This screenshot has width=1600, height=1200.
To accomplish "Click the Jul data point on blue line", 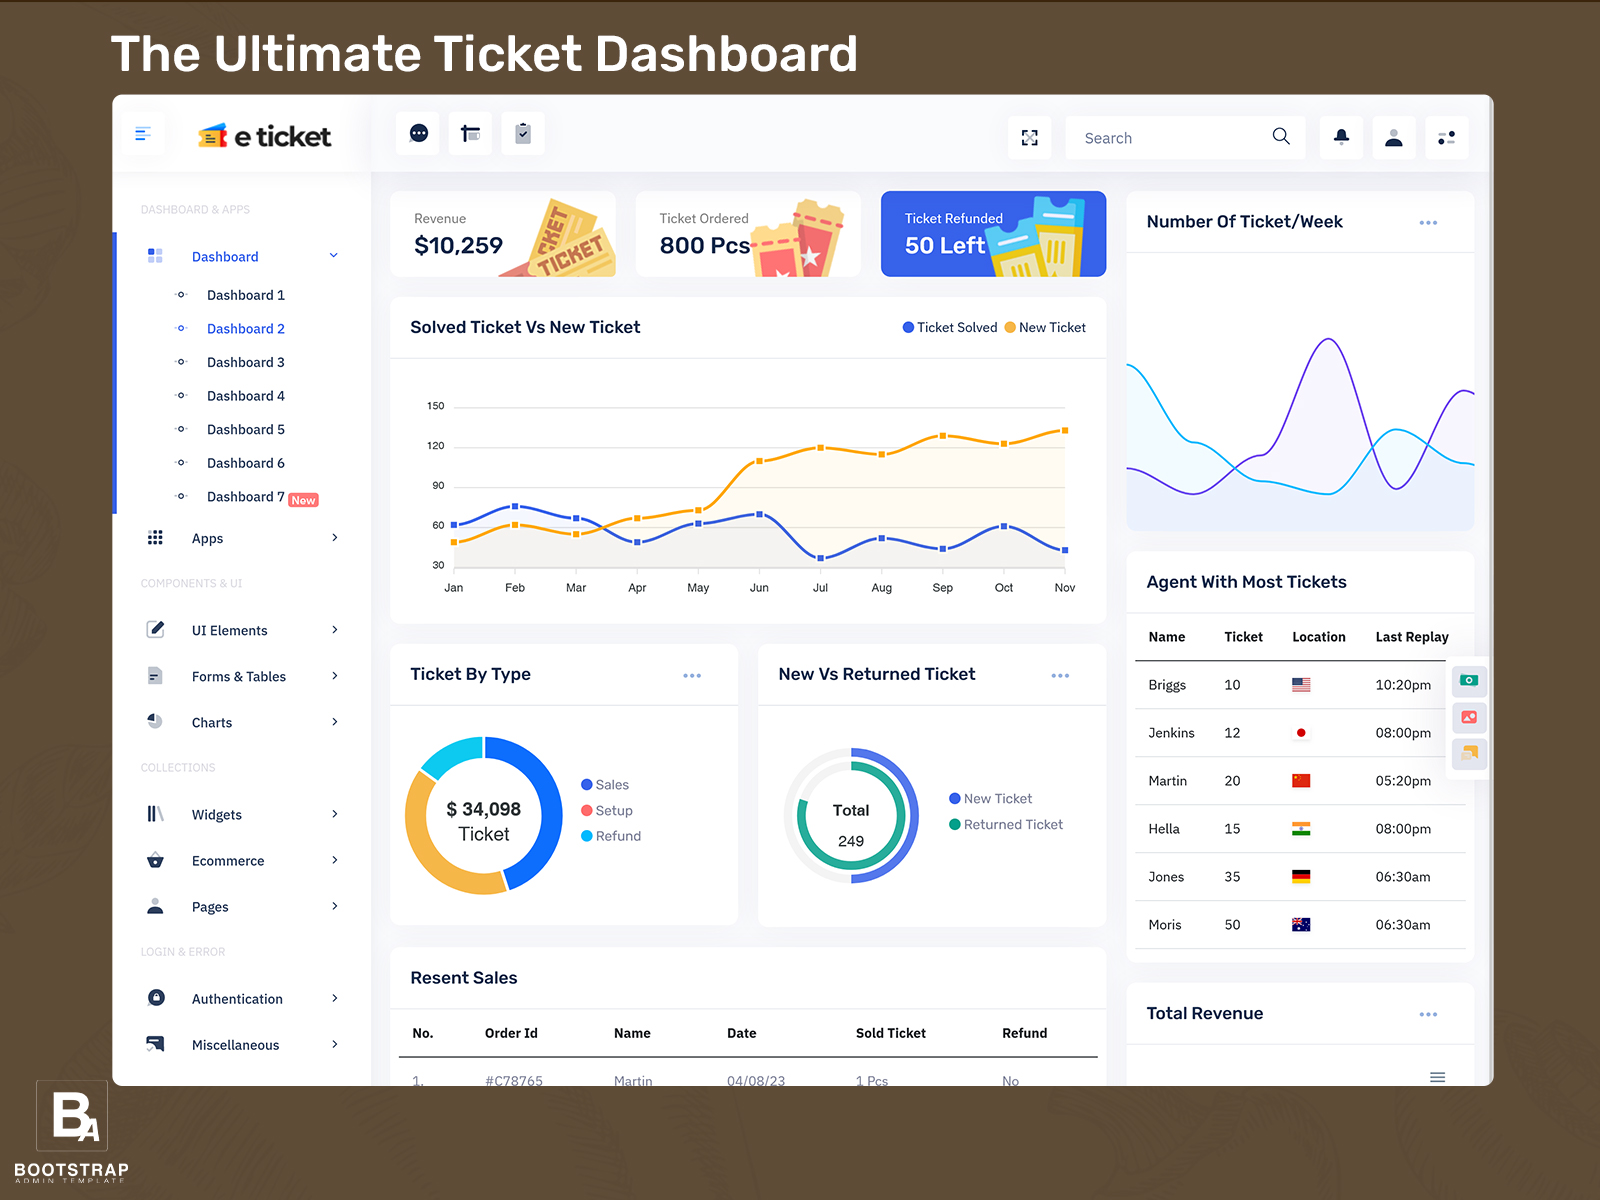I will tap(820, 558).
